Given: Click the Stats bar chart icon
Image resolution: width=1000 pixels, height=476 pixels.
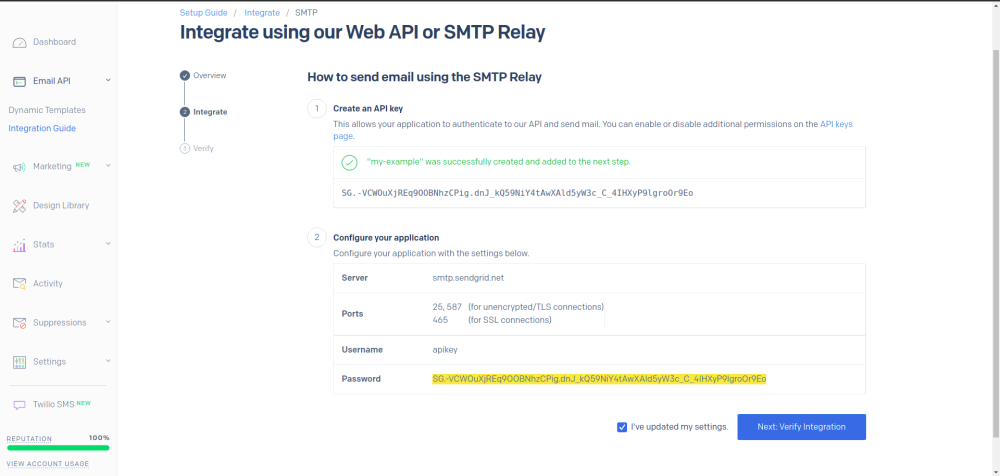Looking at the screenshot, I should point(19,245).
